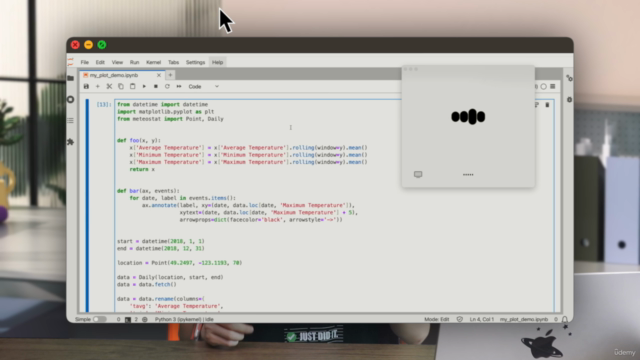The width and height of the screenshot is (640, 360).
Task: Run the selected cell
Action: pos(144,87)
